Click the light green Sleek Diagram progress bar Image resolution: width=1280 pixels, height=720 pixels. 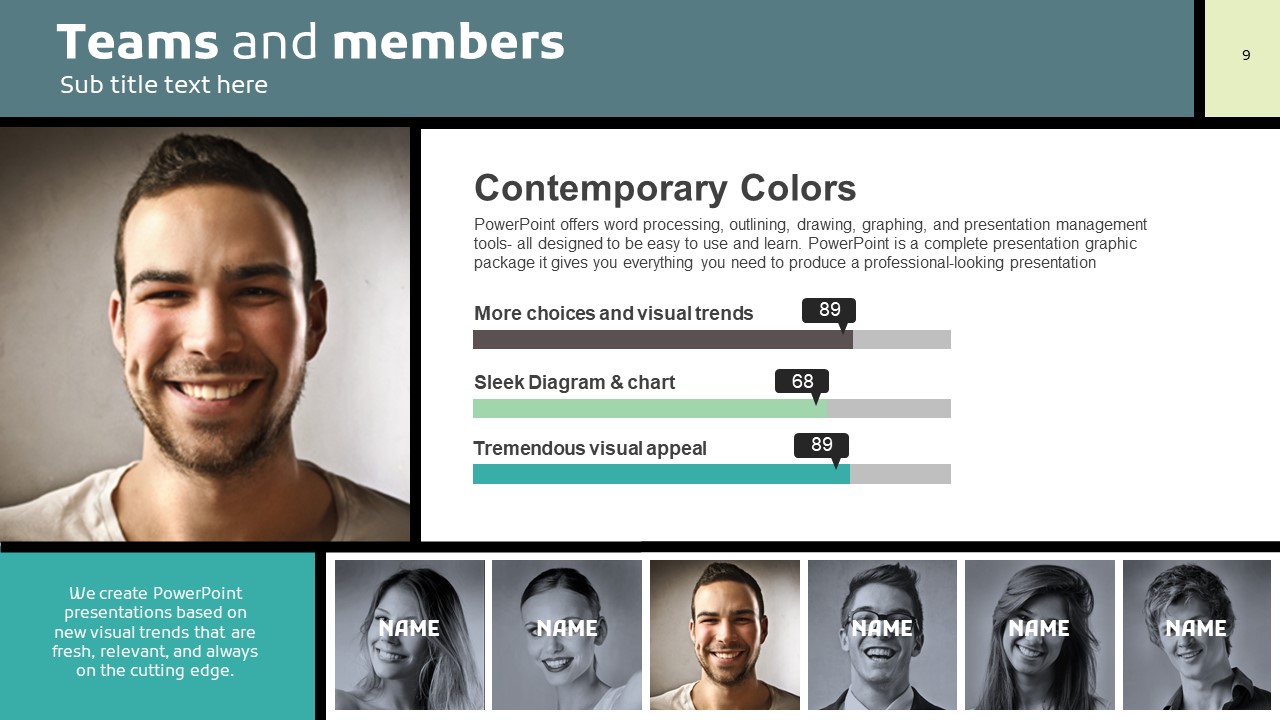click(648, 408)
